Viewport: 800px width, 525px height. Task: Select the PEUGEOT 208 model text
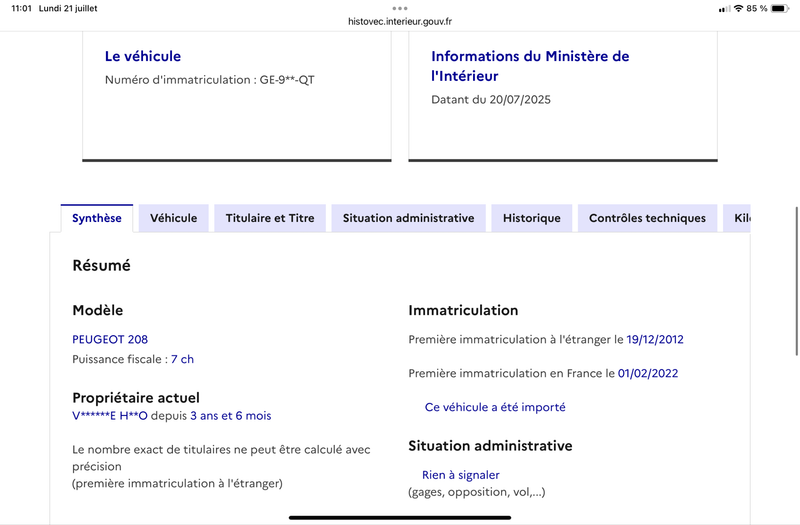[110, 339]
